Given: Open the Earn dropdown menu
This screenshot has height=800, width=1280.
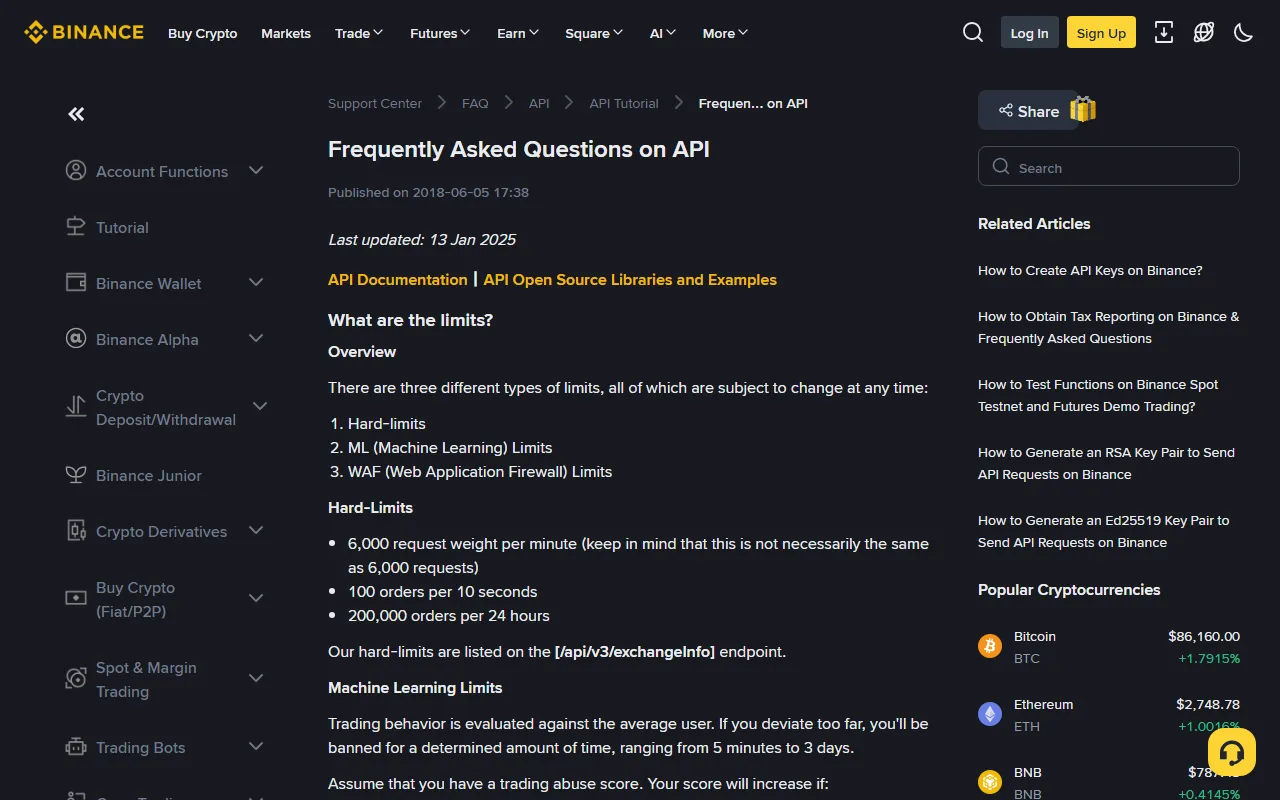Looking at the screenshot, I should pyautogui.click(x=518, y=33).
